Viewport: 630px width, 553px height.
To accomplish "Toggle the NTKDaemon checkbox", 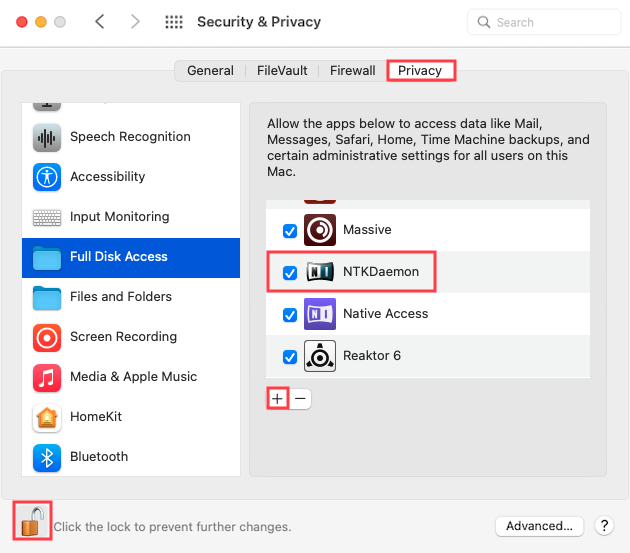I will tap(290, 272).
